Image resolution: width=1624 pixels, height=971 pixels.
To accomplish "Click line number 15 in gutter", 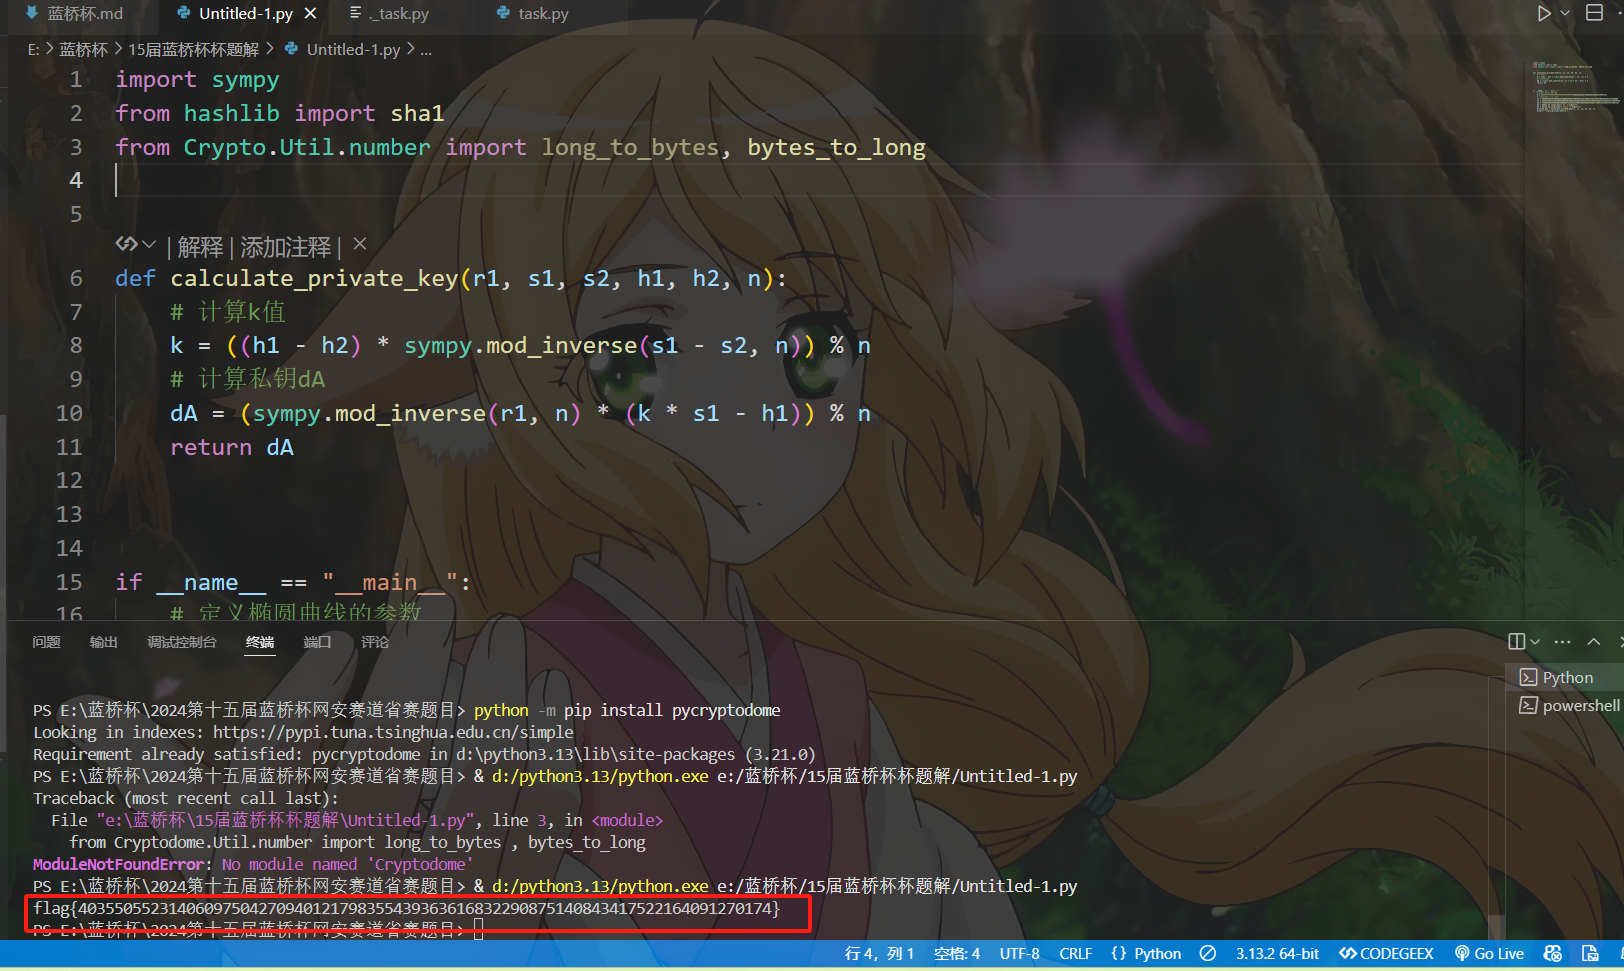I will [69, 582].
